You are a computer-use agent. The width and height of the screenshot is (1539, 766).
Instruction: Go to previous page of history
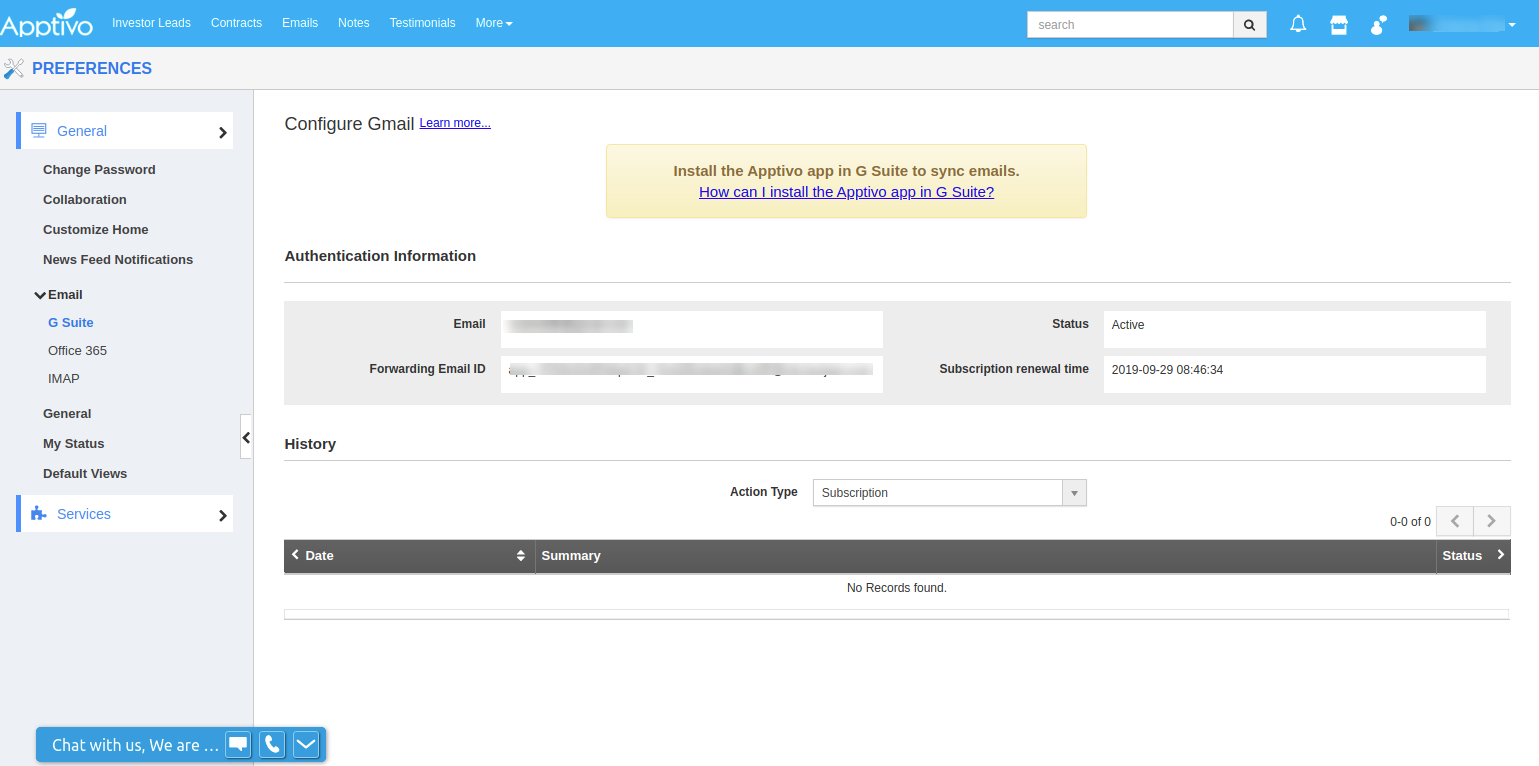1454,521
